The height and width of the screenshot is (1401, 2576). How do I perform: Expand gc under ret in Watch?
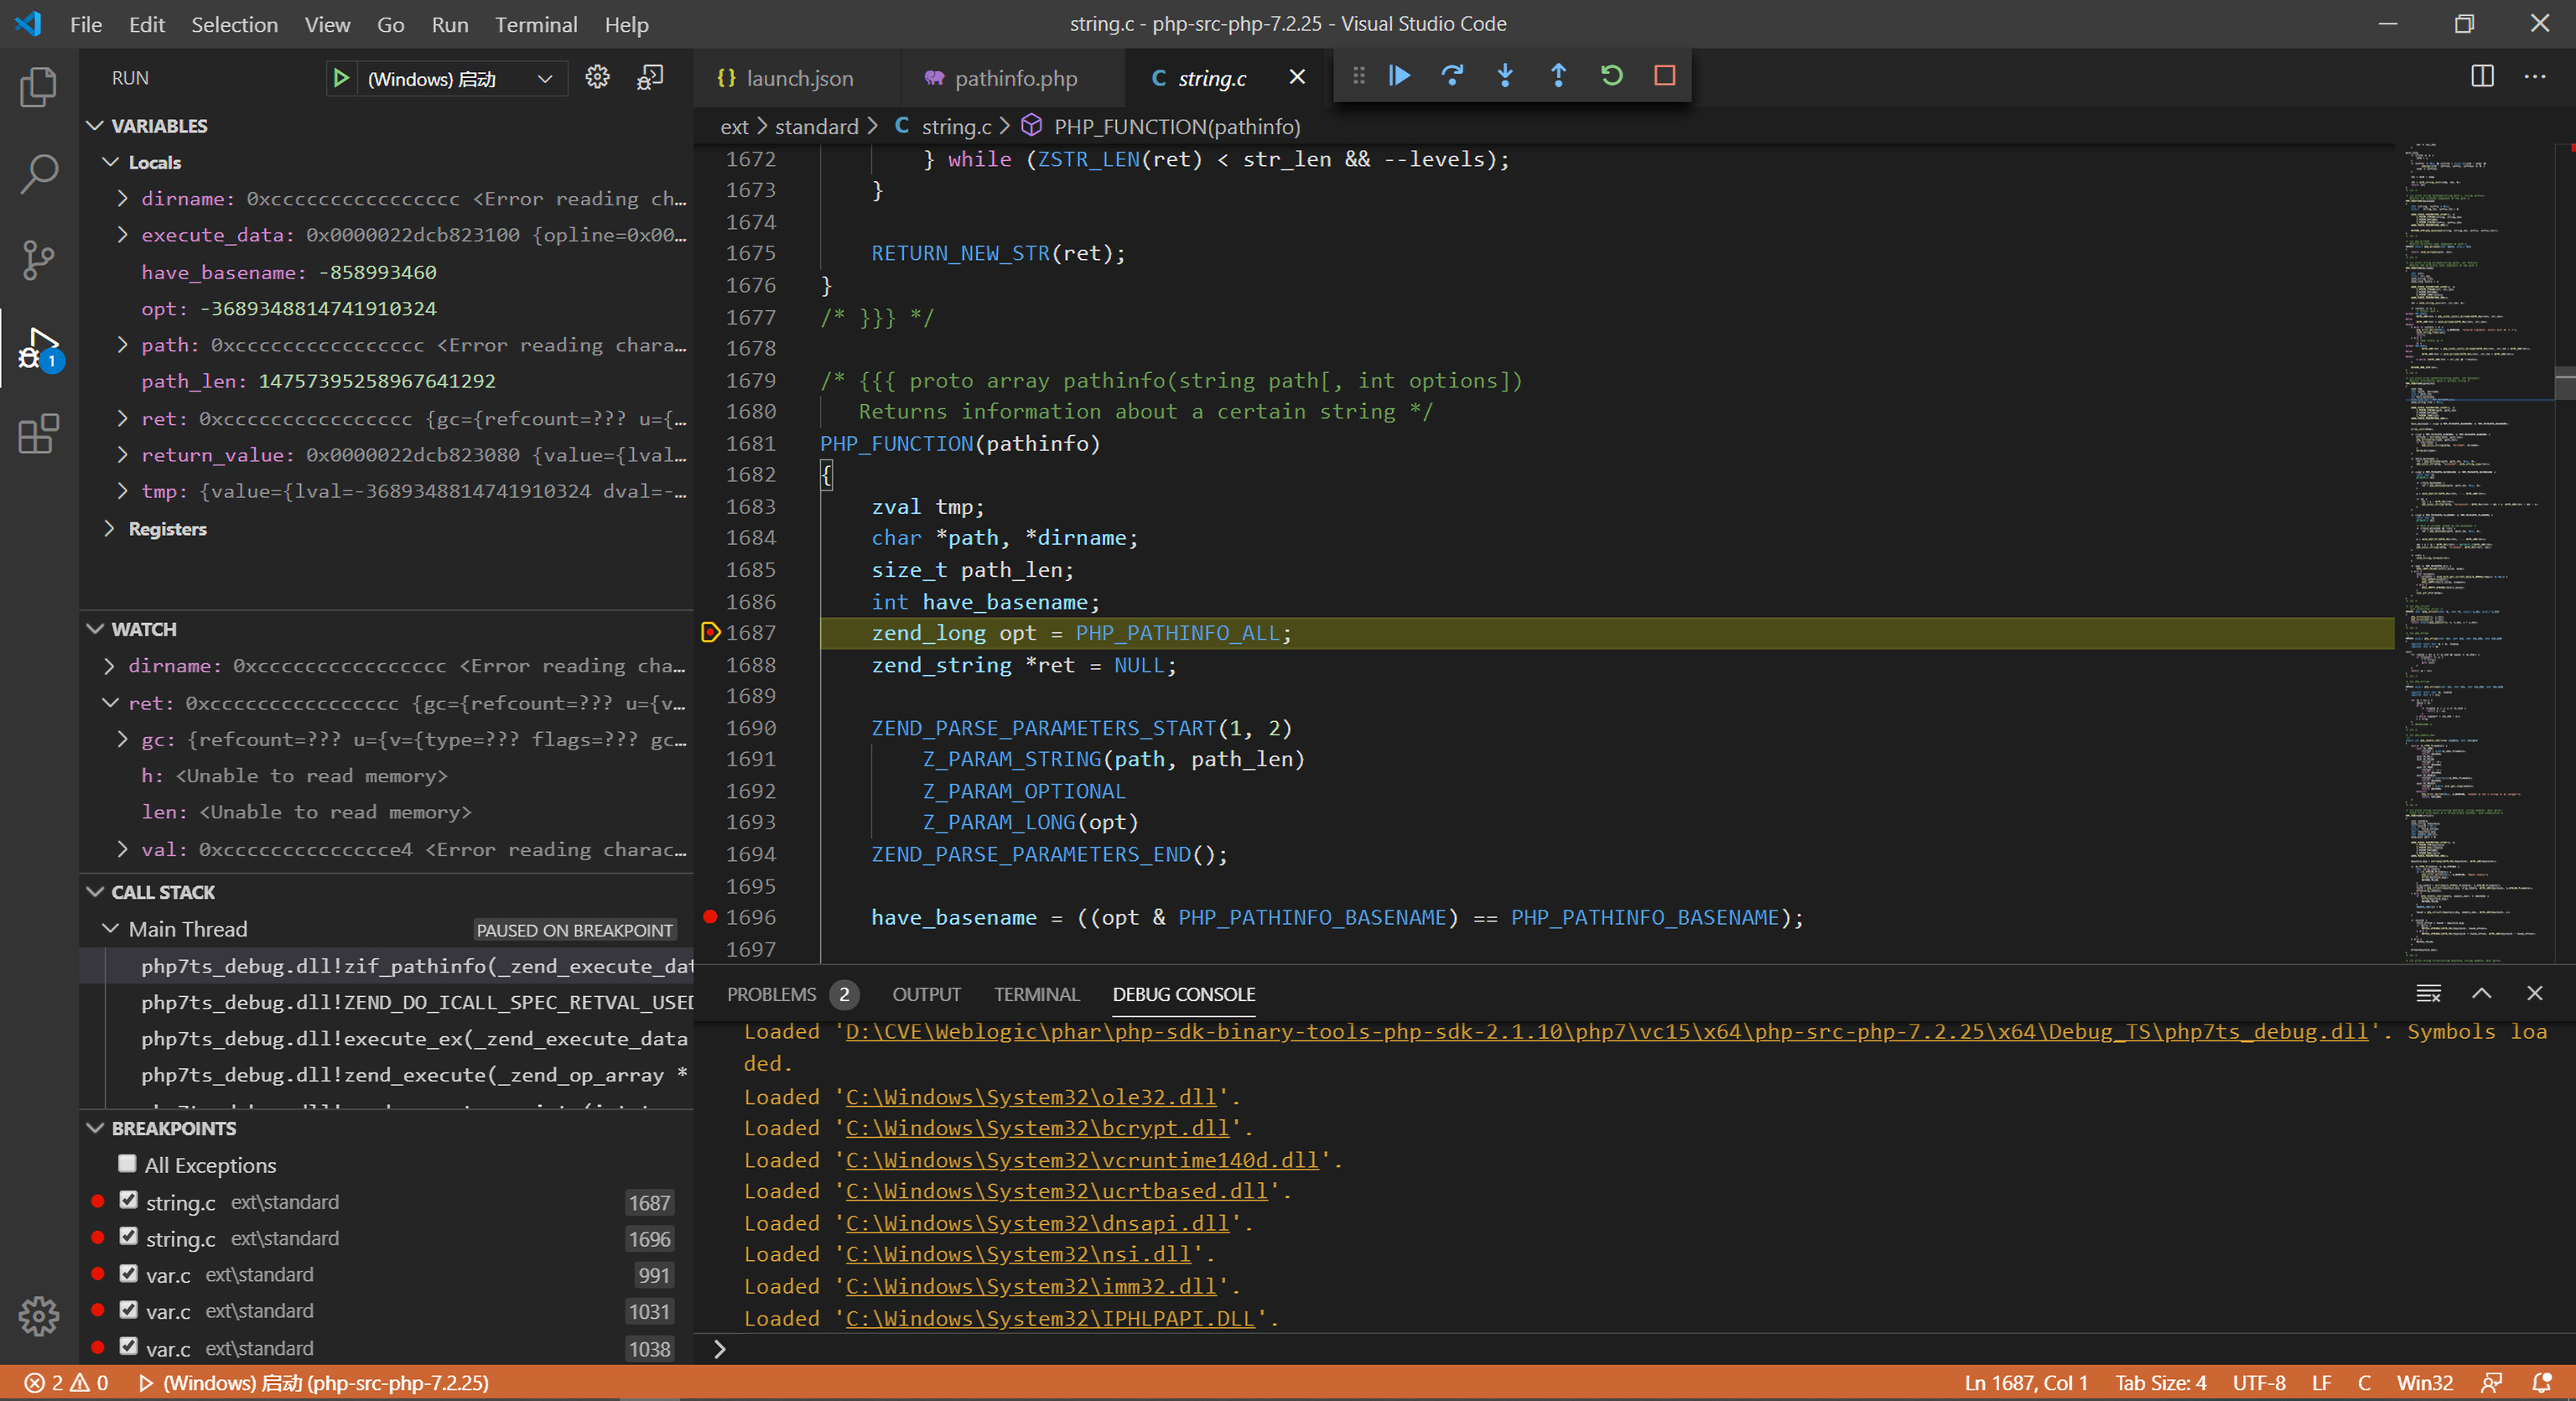click(122, 740)
